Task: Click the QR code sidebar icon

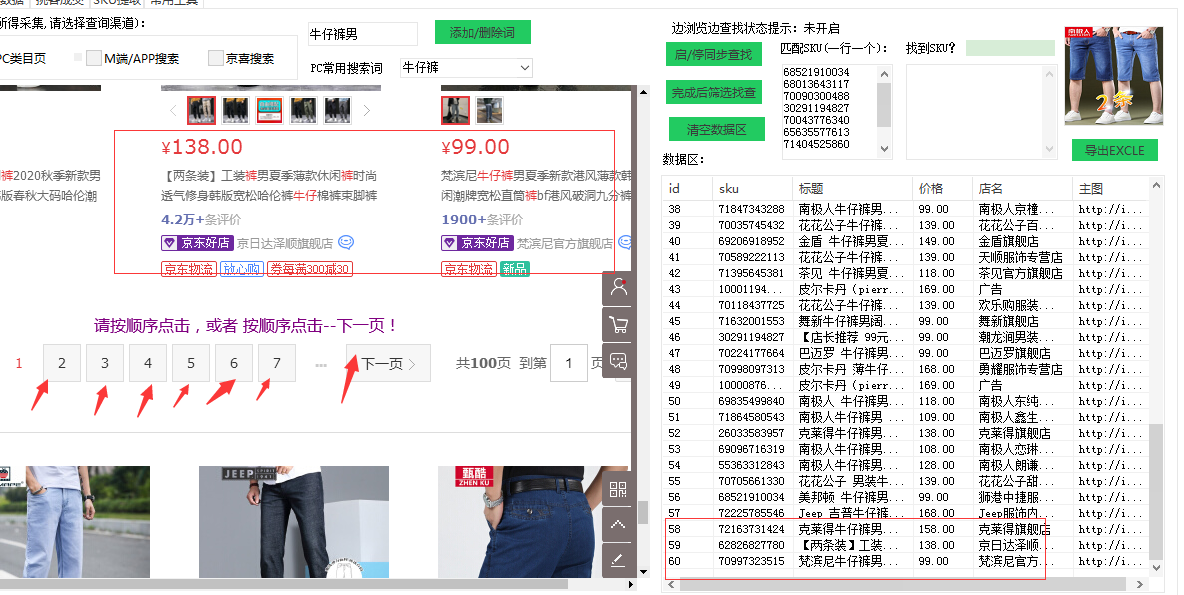Action: pyautogui.click(x=618, y=489)
